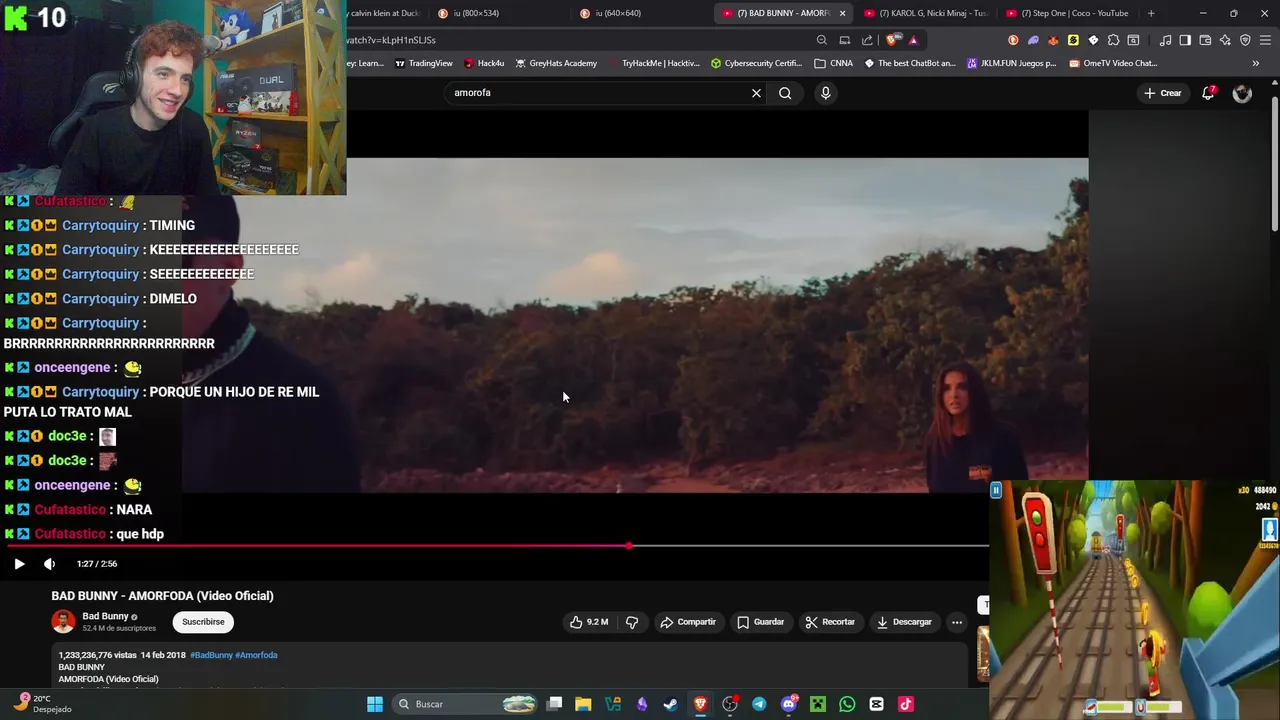
Task: Open Task View in taskbar
Action: [x=555, y=704]
